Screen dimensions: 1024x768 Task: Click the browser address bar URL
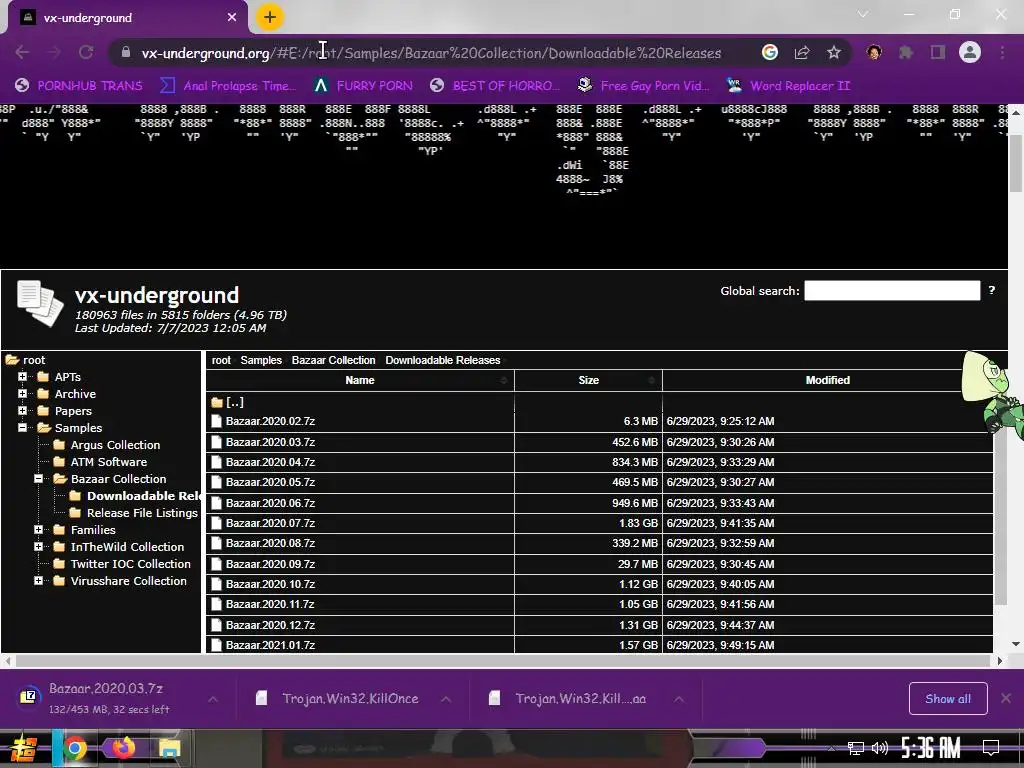[x=431, y=53]
